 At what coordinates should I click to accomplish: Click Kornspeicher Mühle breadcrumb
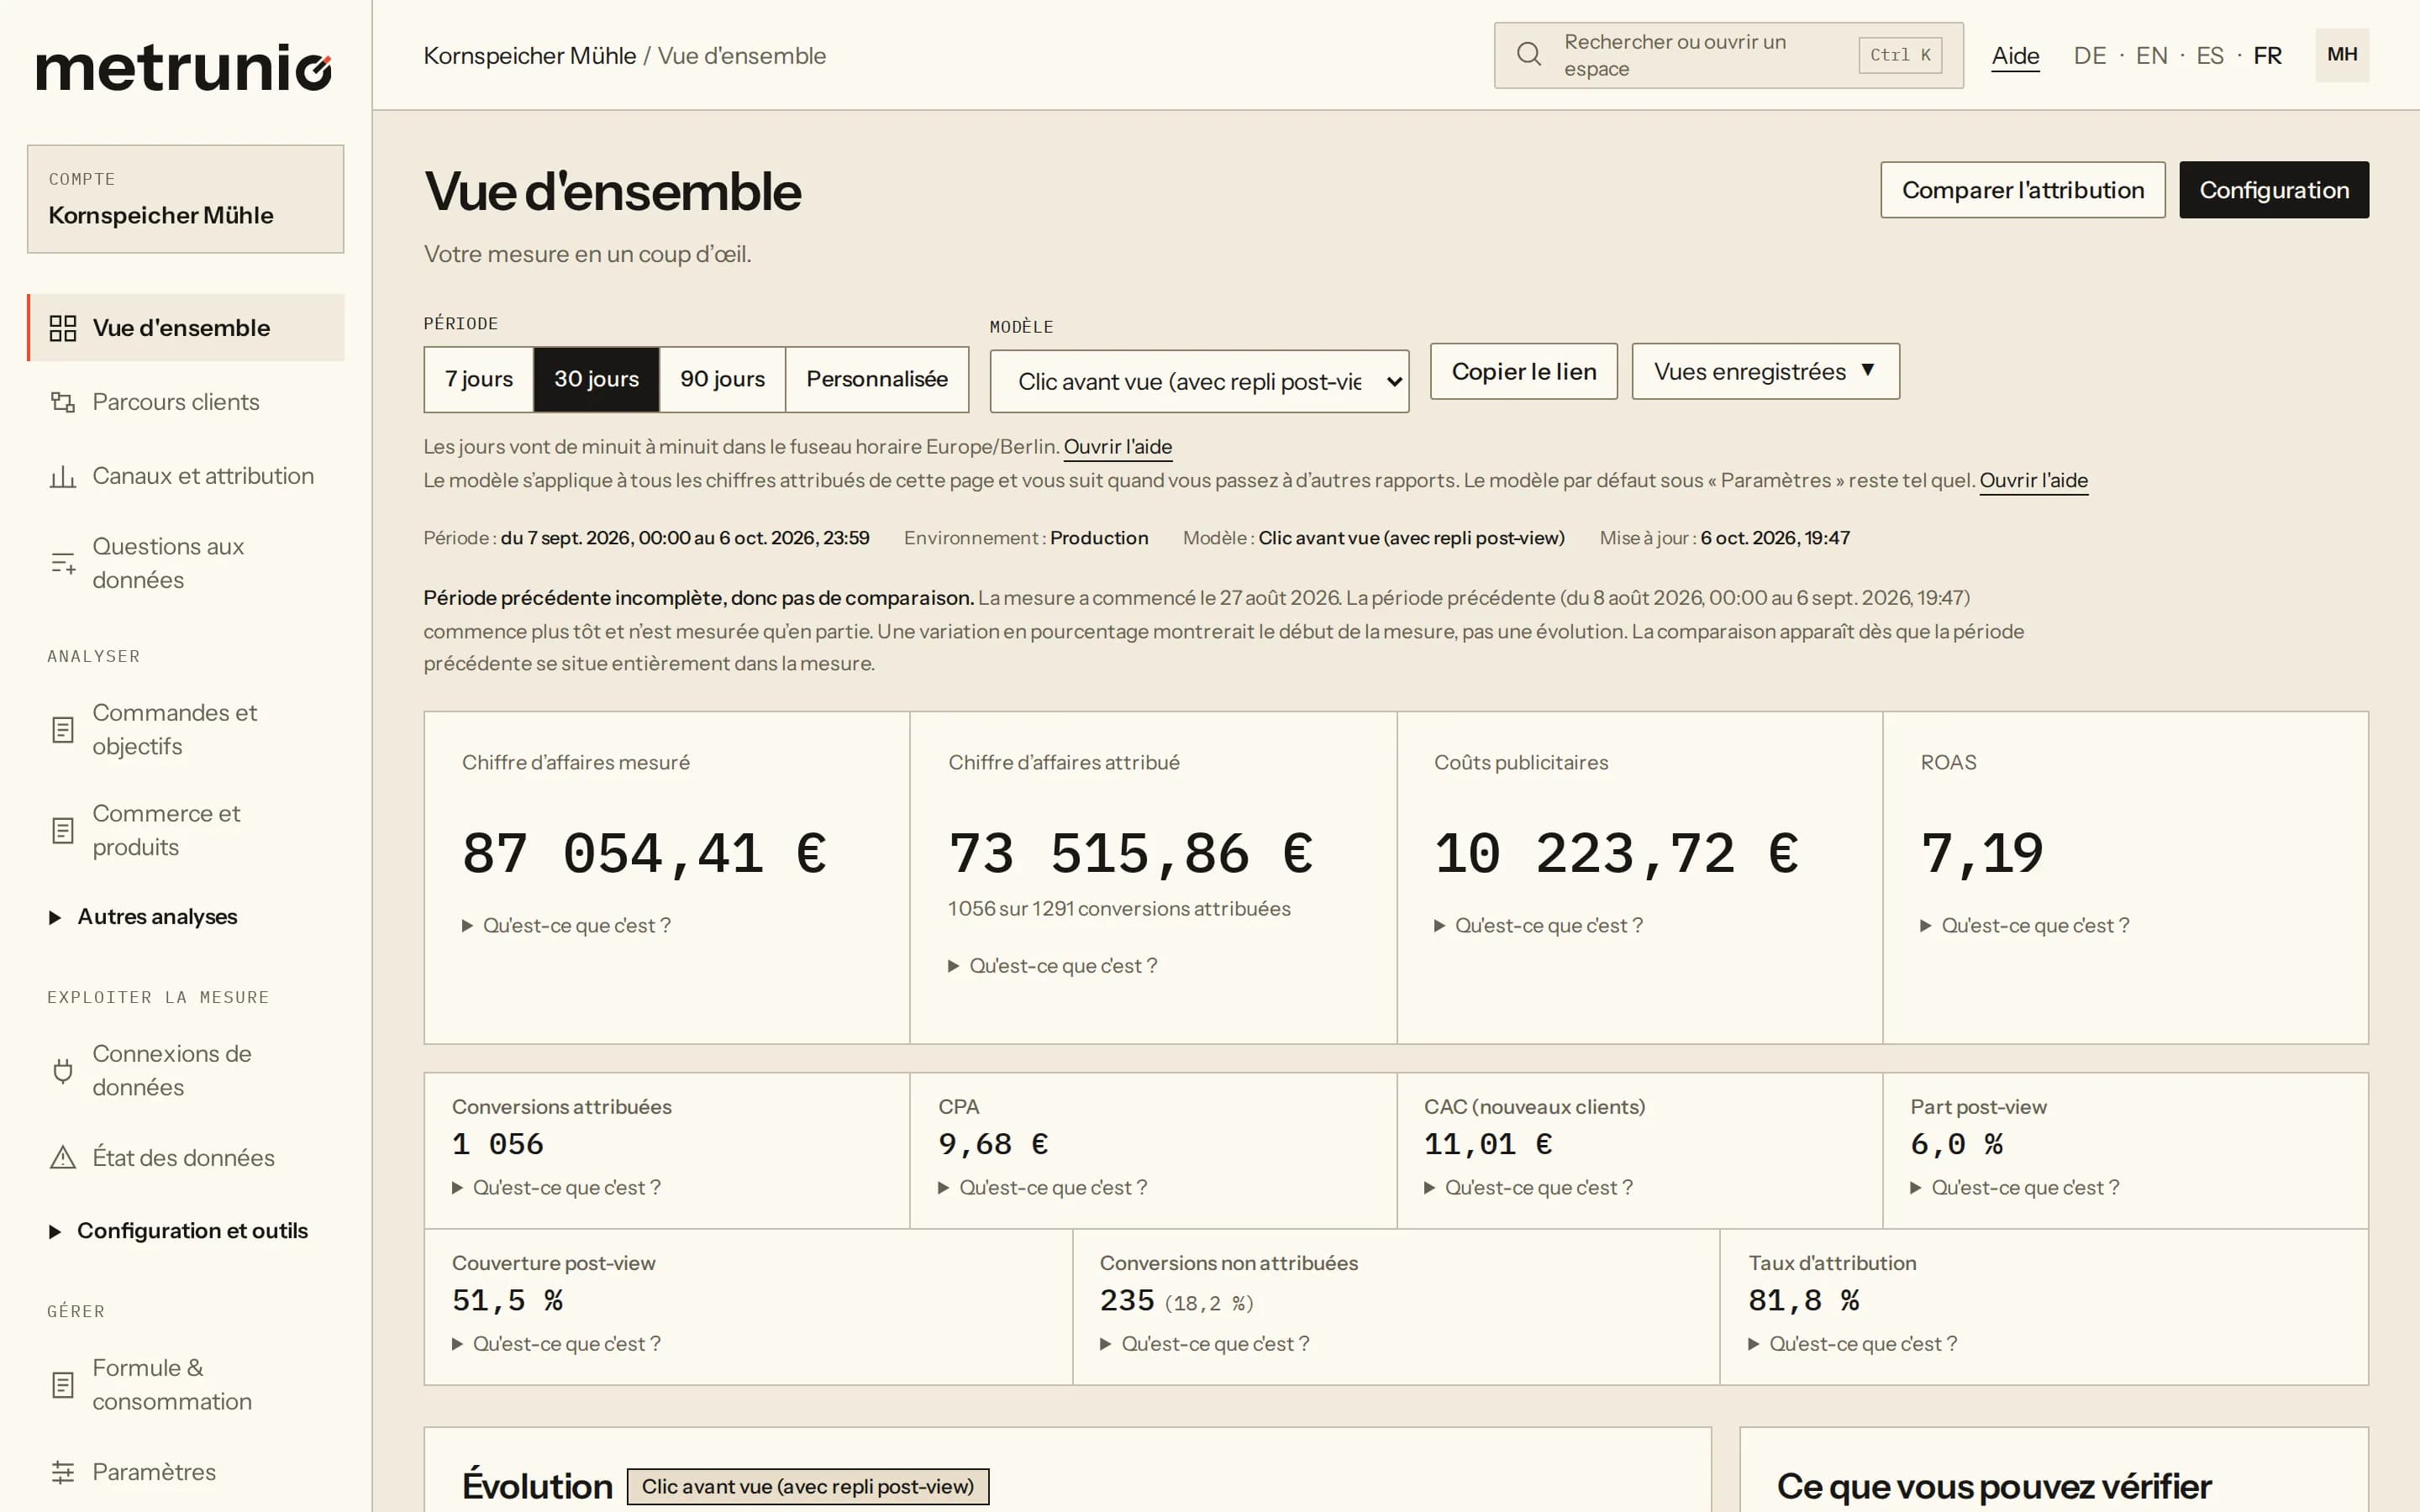tap(529, 56)
